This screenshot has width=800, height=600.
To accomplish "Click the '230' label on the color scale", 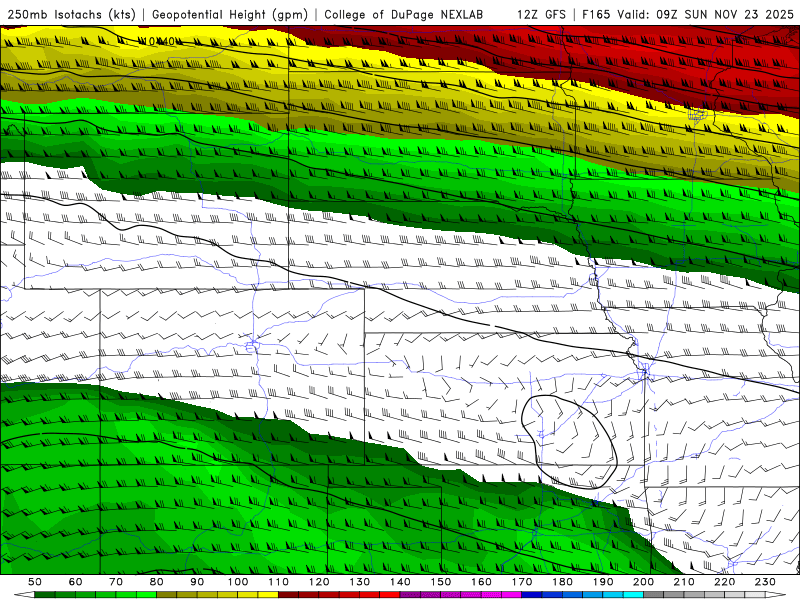I will pyautogui.click(x=765, y=582).
